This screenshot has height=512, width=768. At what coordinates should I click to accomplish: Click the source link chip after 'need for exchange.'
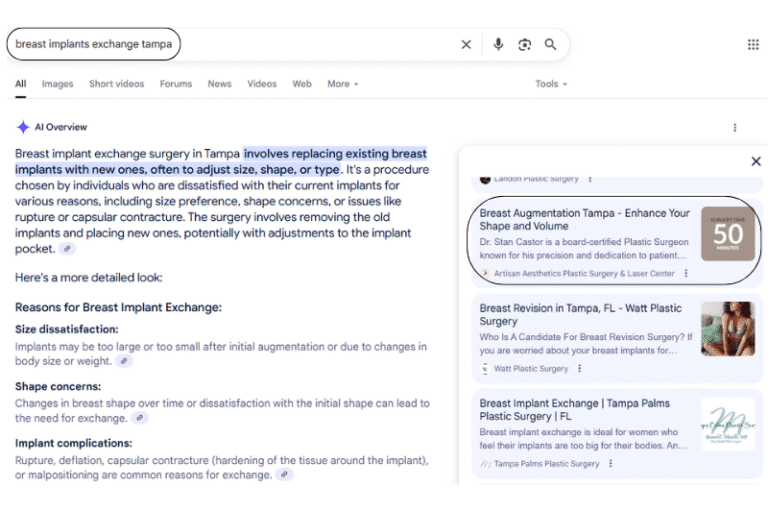[x=140, y=418]
